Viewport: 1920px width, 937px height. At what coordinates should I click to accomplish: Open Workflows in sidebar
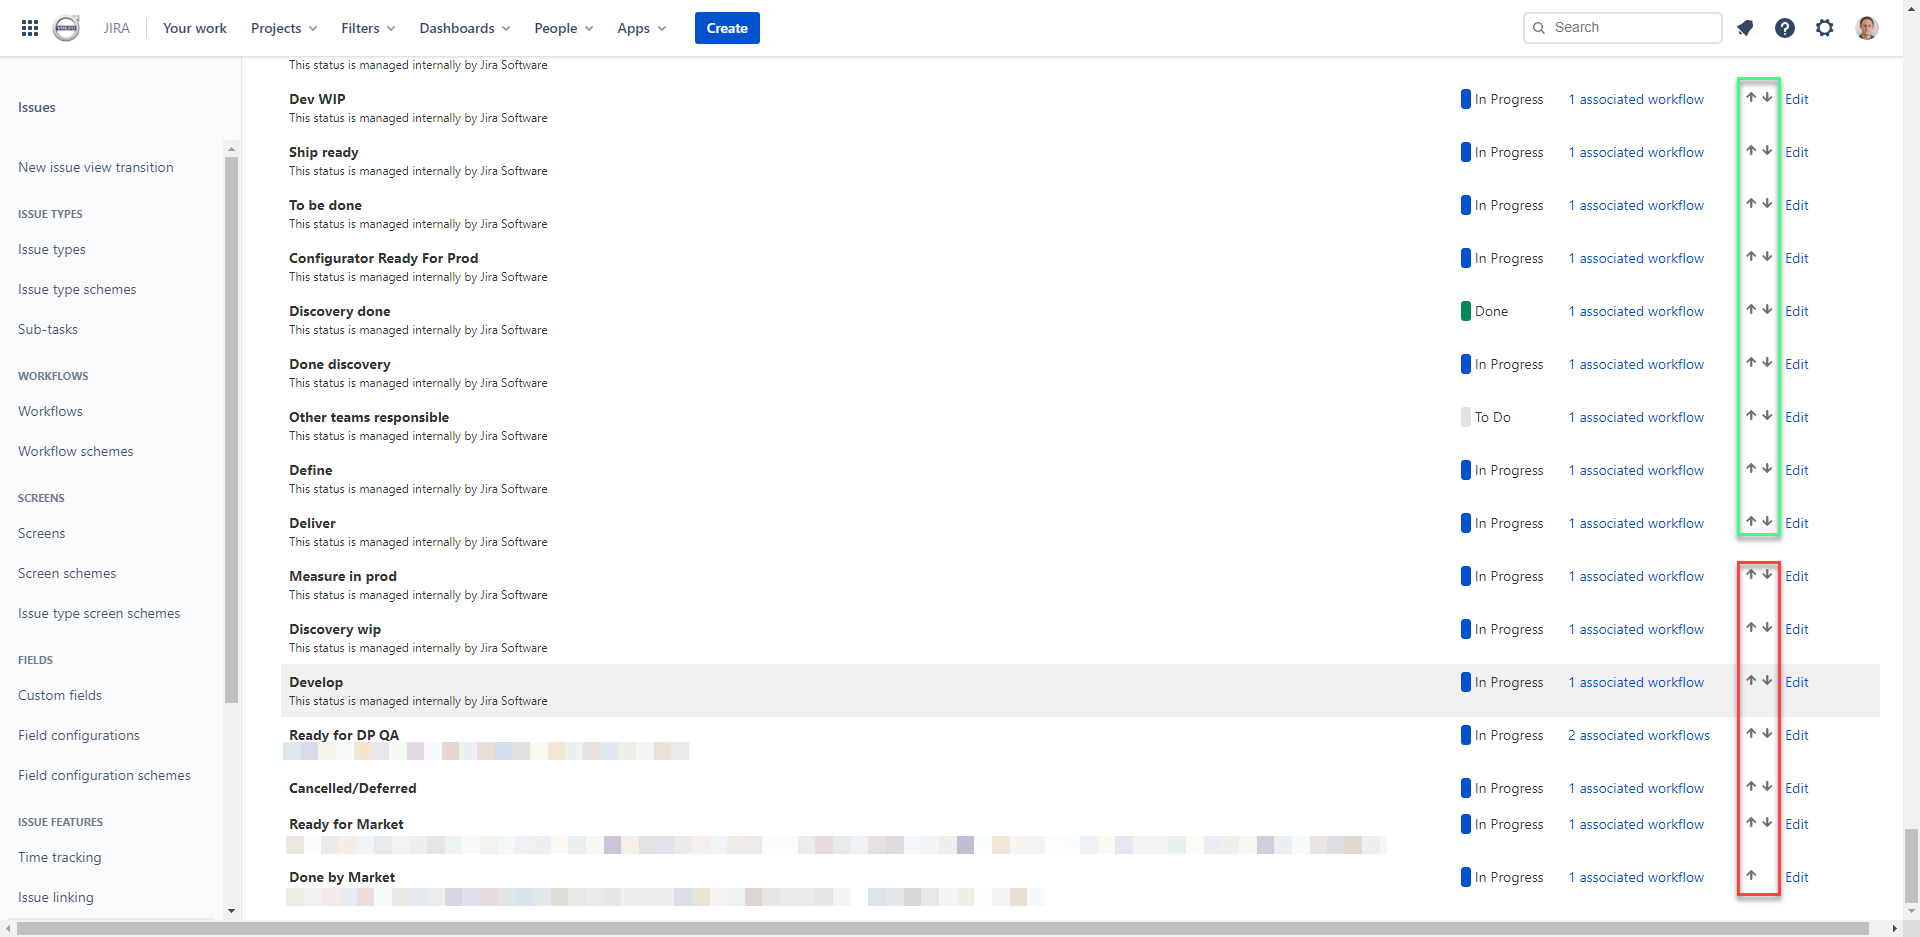(50, 411)
